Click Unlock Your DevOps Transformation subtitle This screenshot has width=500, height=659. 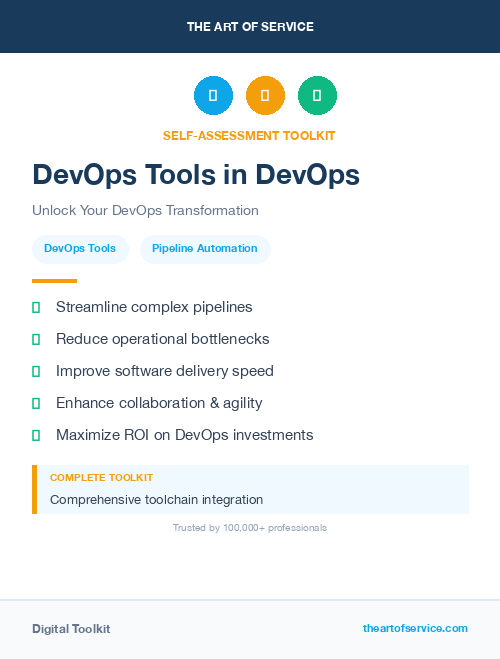(145, 210)
